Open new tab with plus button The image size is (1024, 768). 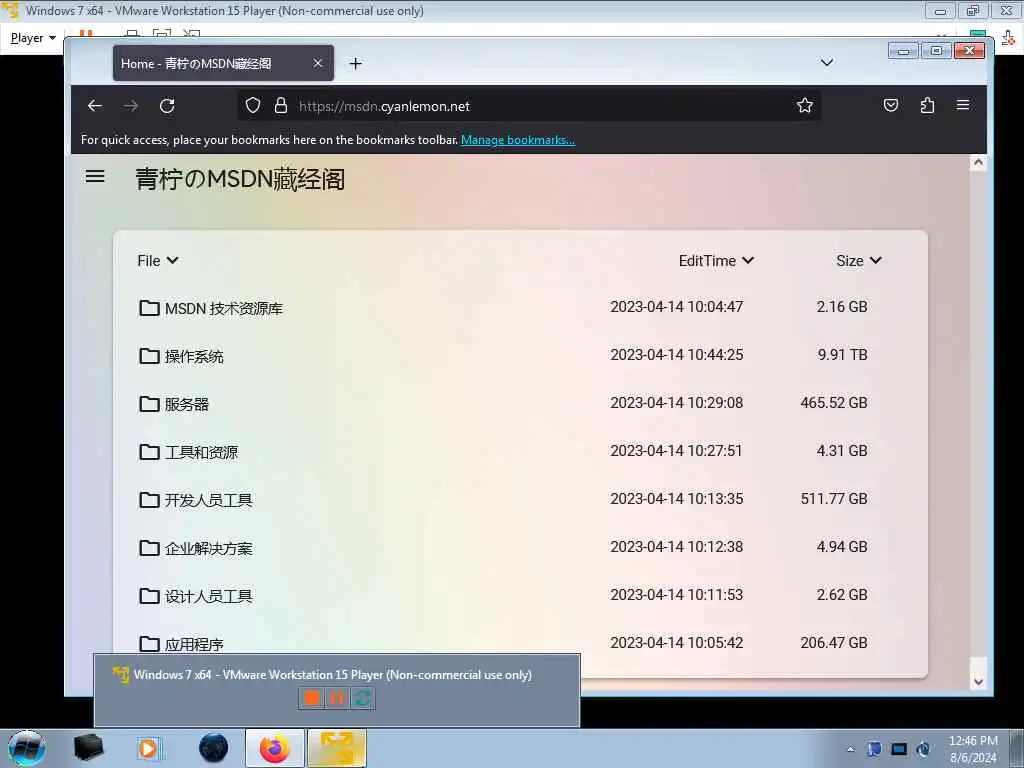click(x=355, y=63)
